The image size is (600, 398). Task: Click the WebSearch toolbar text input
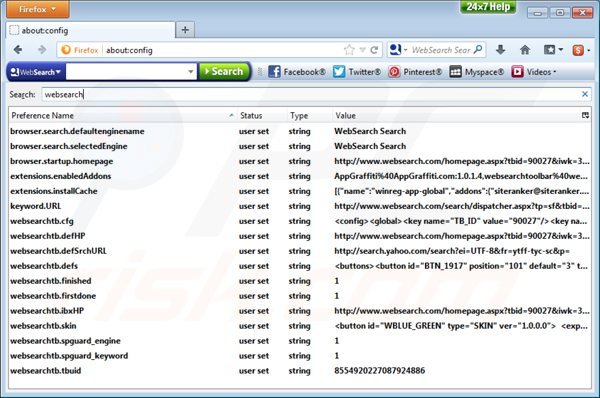click(x=126, y=72)
